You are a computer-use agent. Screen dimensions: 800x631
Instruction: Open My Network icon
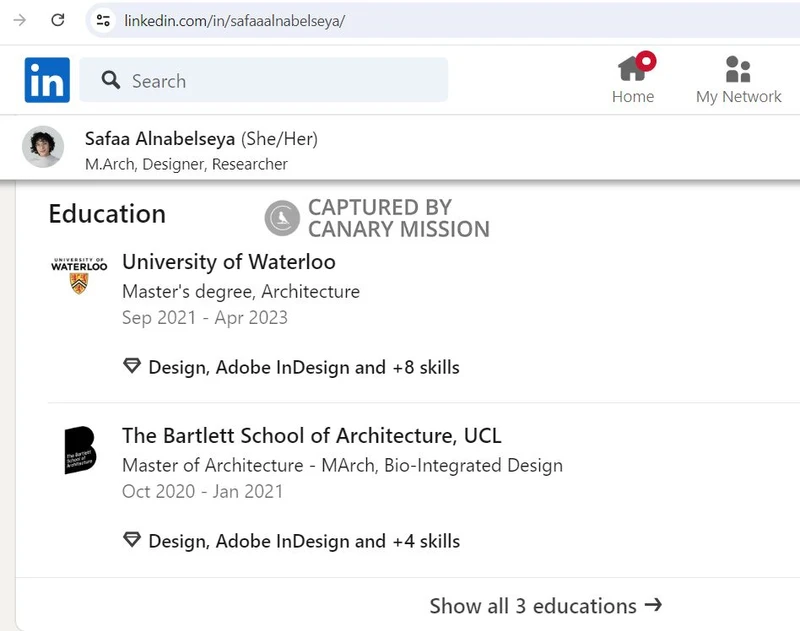coord(738,69)
